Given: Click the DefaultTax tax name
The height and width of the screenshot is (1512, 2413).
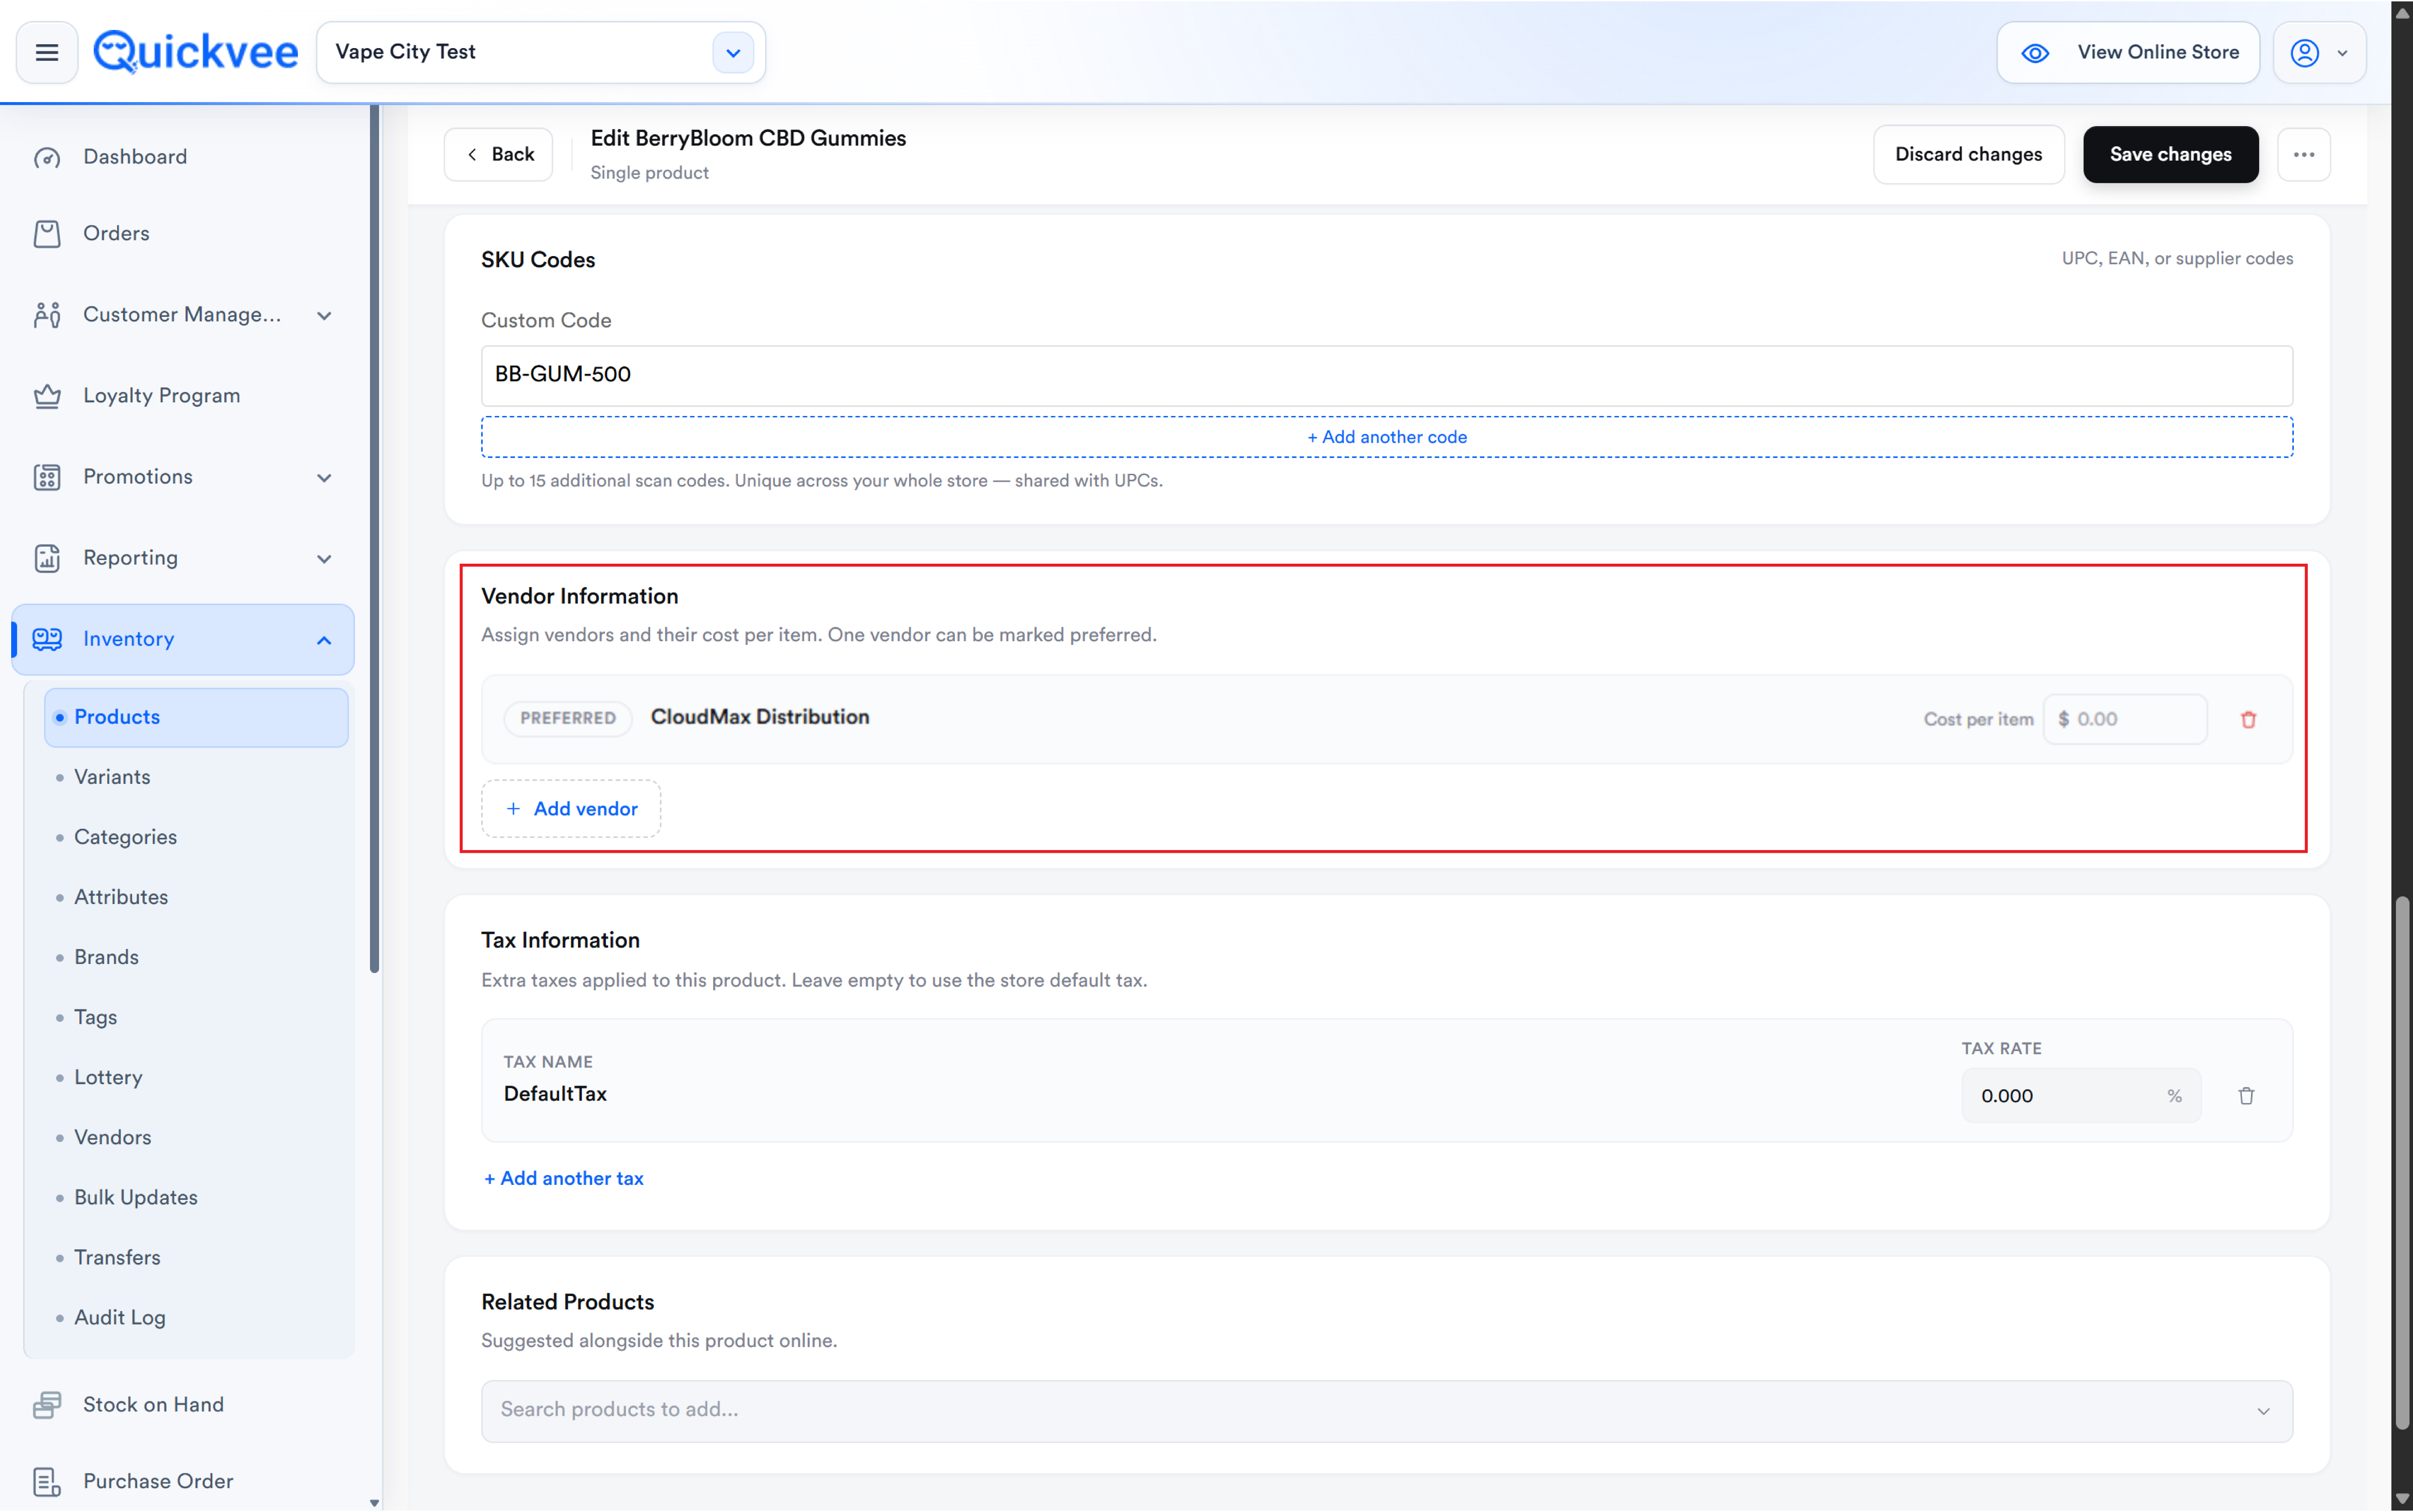Looking at the screenshot, I should tap(555, 1094).
